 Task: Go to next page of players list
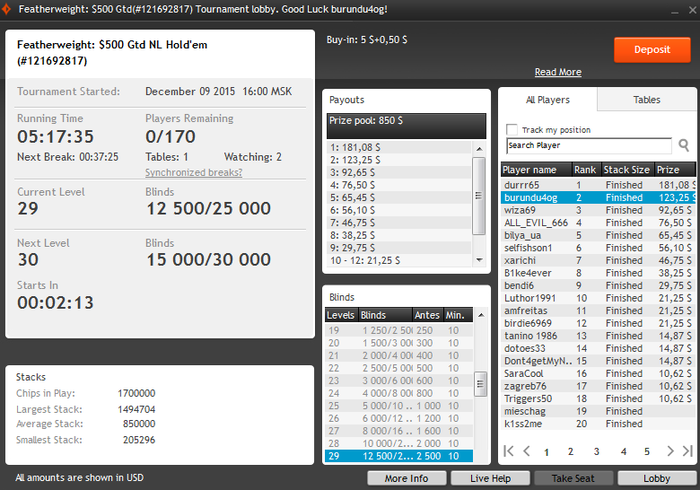[670, 451]
